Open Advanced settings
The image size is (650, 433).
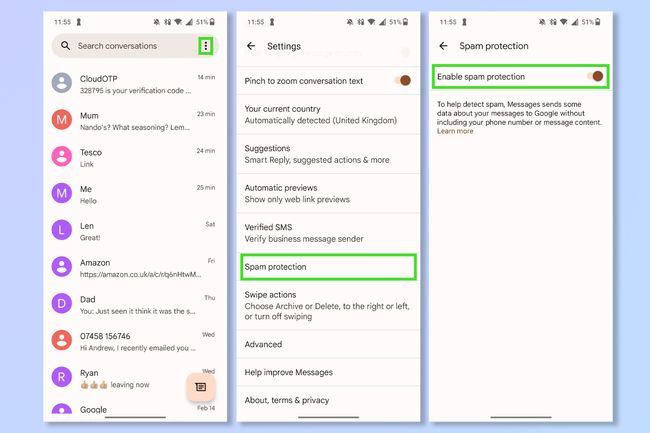click(328, 344)
